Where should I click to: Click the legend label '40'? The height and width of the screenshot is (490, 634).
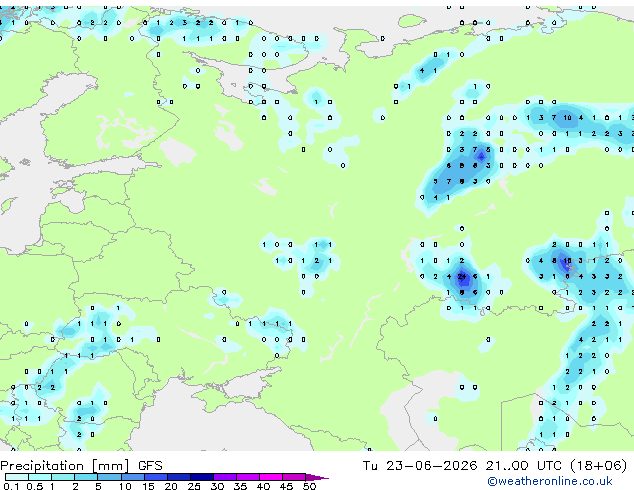coord(264,486)
